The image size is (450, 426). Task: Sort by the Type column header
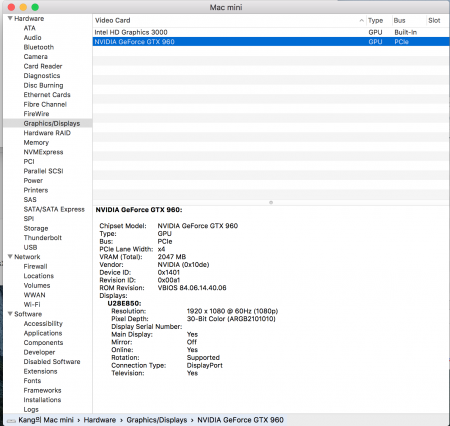click(375, 21)
